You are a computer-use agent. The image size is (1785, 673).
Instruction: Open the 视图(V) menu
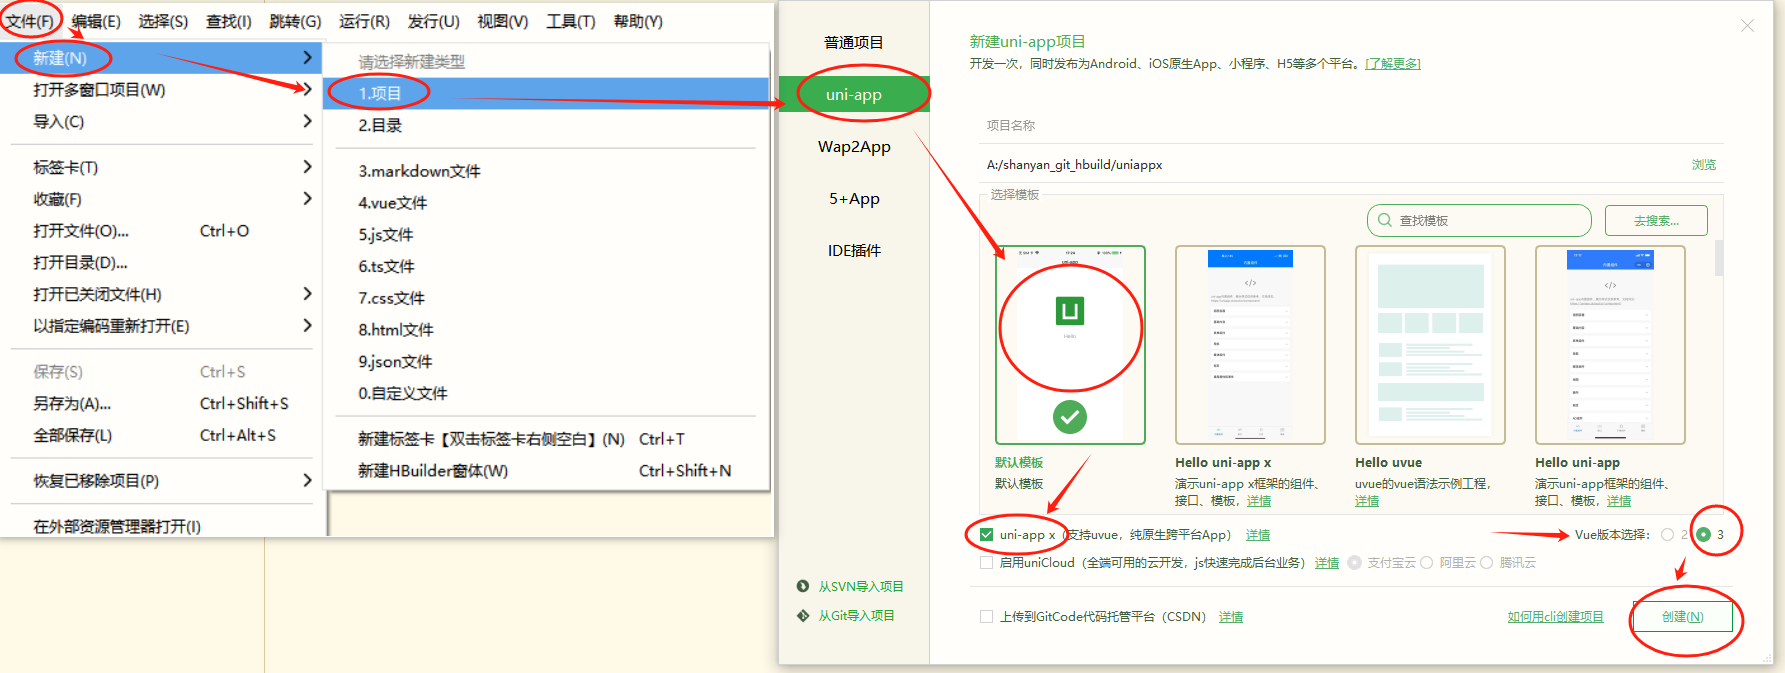502,21
